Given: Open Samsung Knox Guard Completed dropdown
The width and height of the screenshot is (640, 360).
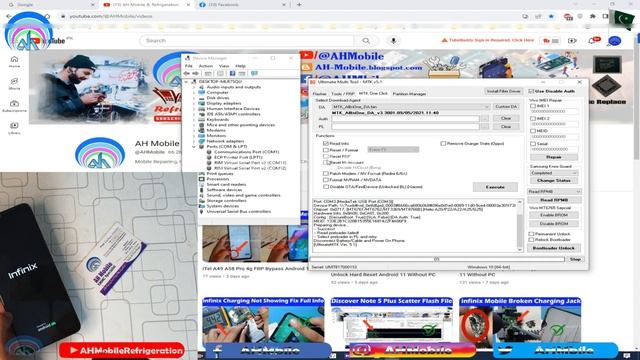Looking at the screenshot, I should click(x=553, y=173).
